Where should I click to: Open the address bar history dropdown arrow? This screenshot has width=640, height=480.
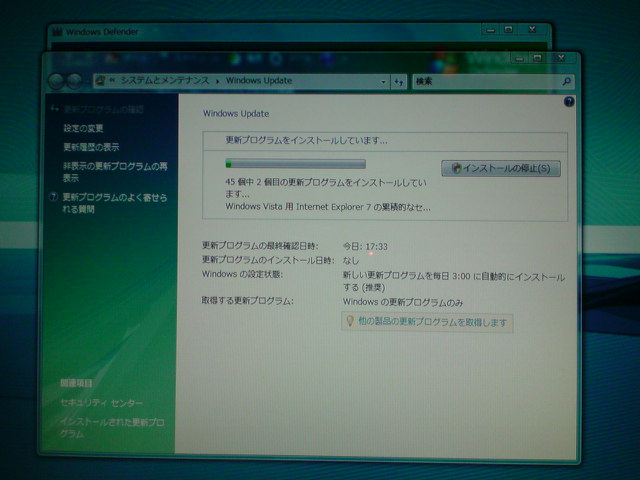(x=383, y=82)
